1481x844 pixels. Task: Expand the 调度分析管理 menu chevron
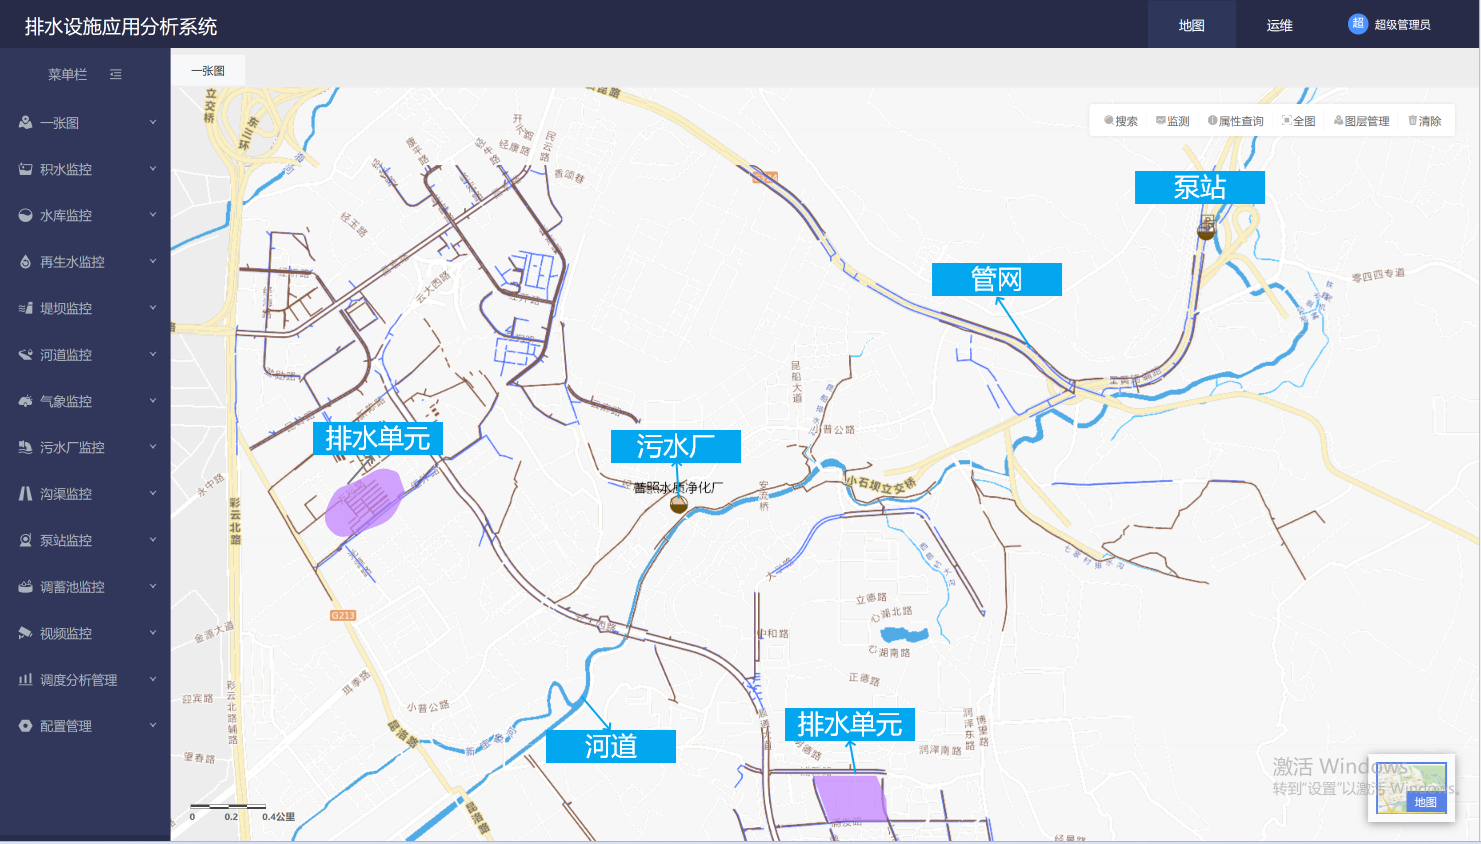point(153,679)
